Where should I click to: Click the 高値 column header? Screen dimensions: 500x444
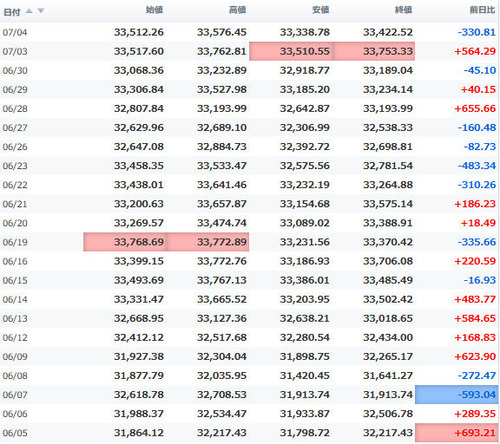point(237,10)
